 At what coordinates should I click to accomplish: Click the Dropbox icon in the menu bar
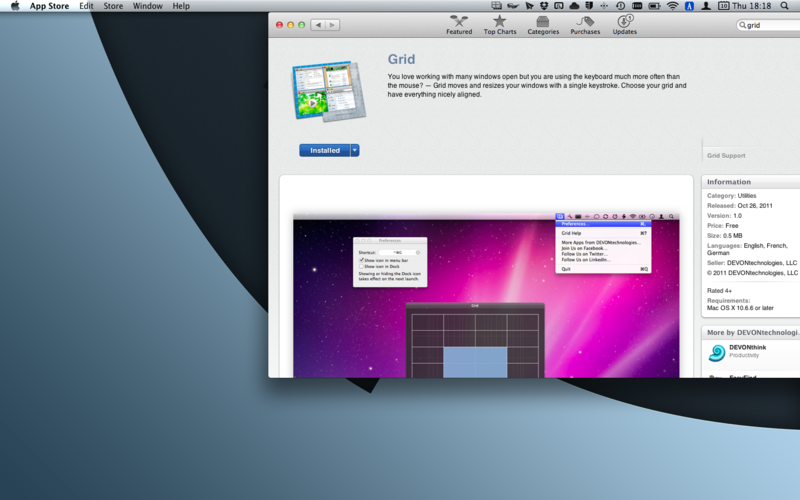544,6
